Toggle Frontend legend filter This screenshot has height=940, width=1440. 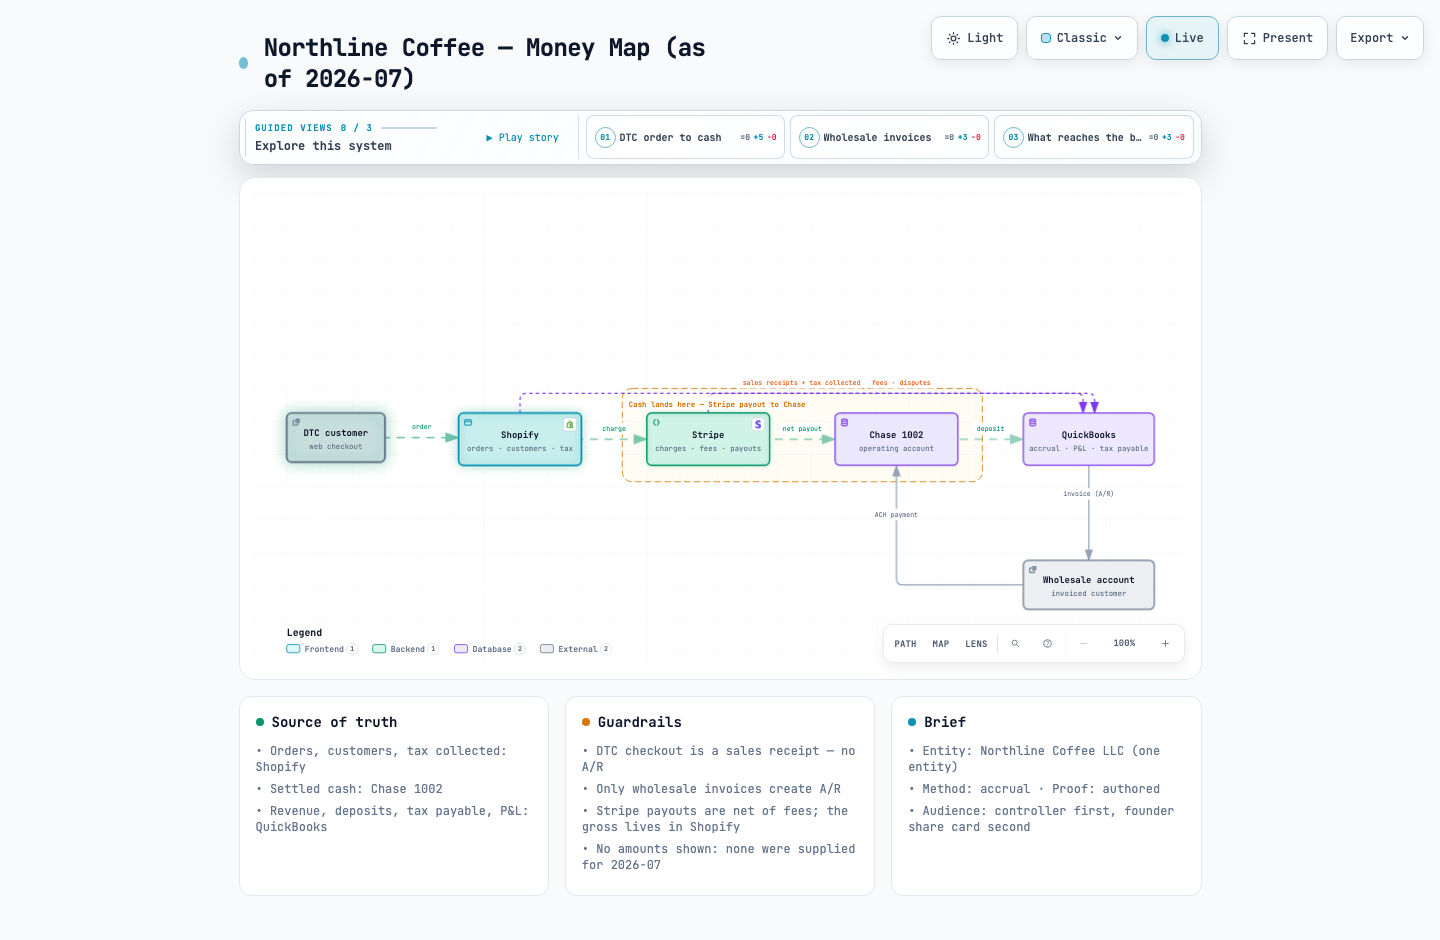pos(322,649)
